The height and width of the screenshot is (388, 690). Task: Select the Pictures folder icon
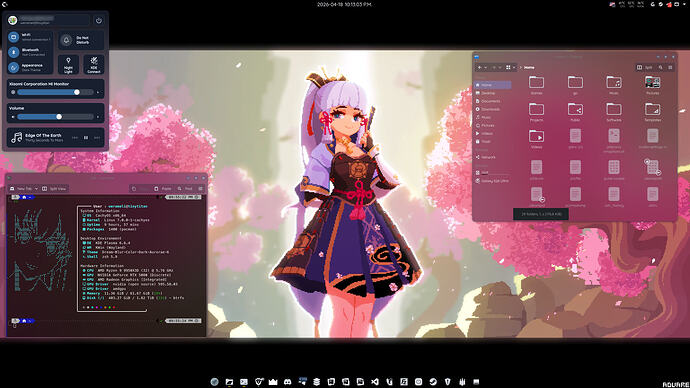(652, 82)
